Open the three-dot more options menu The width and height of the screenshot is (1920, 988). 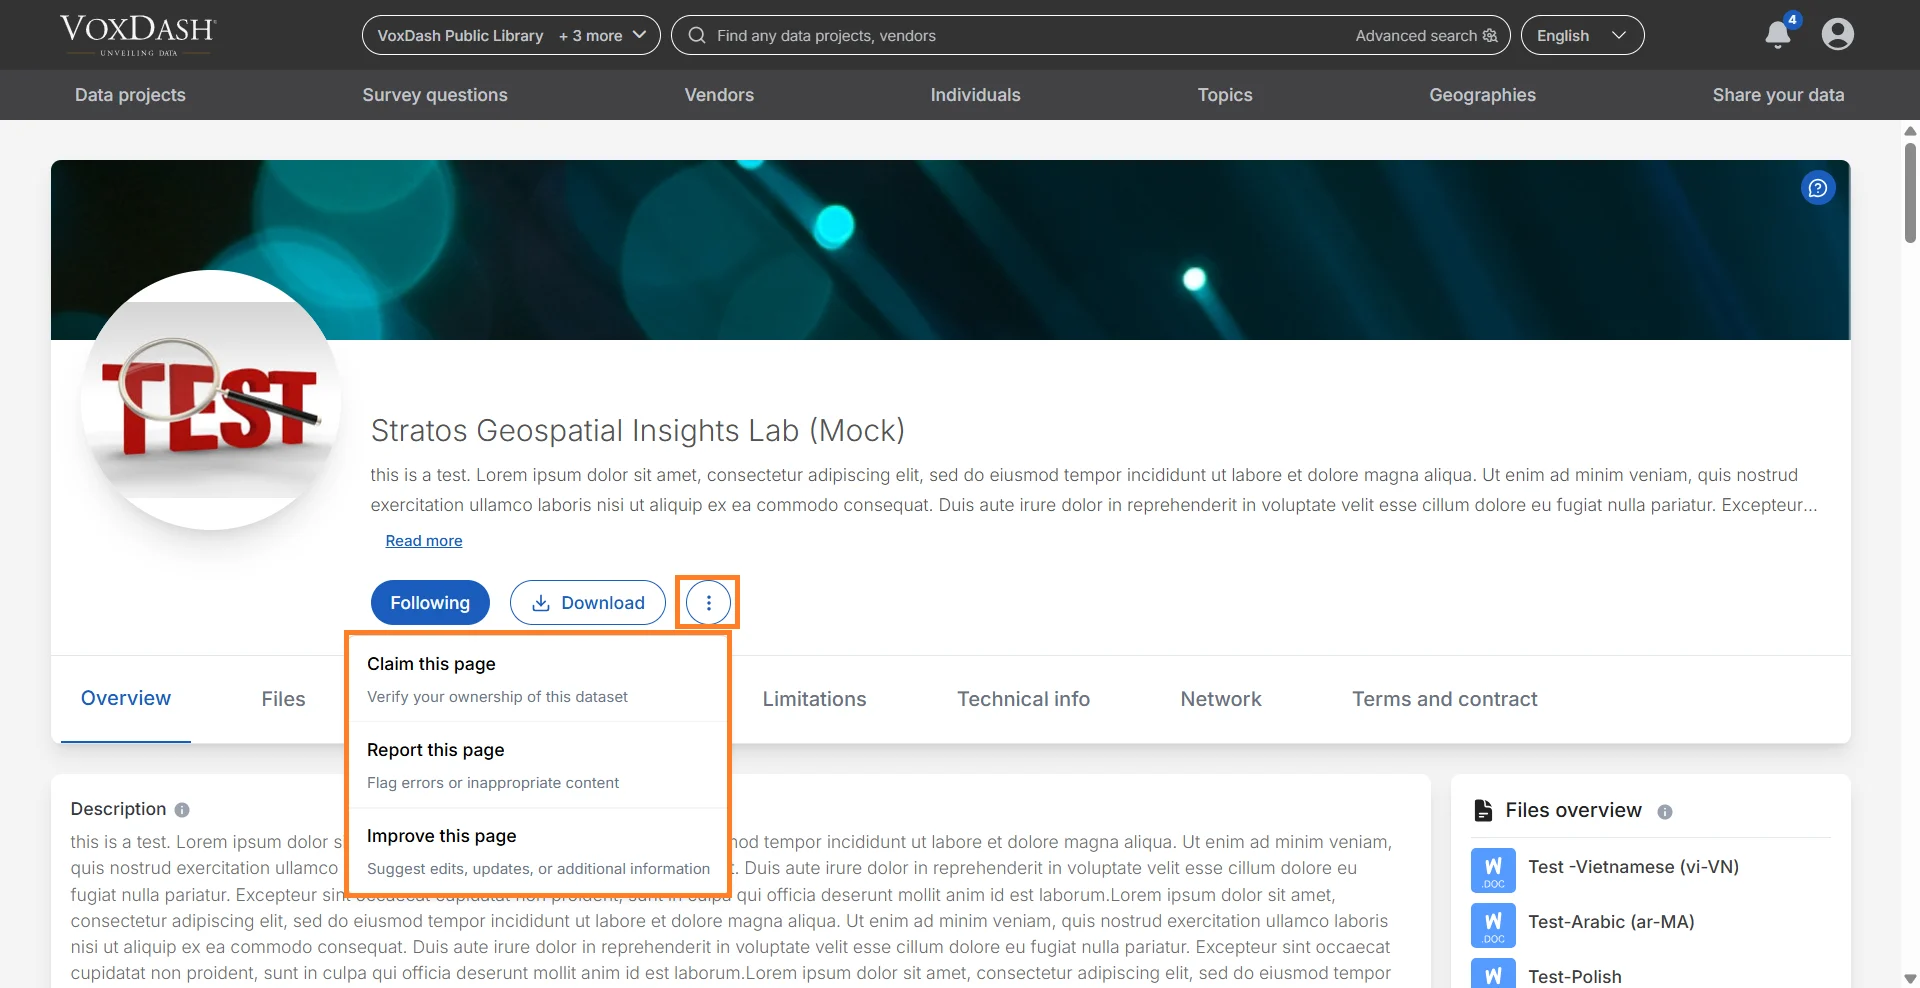pyautogui.click(x=708, y=603)
